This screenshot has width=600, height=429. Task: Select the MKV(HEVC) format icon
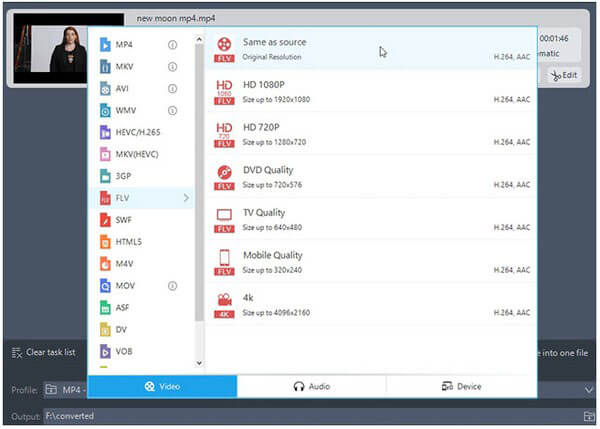coord(105,154)
